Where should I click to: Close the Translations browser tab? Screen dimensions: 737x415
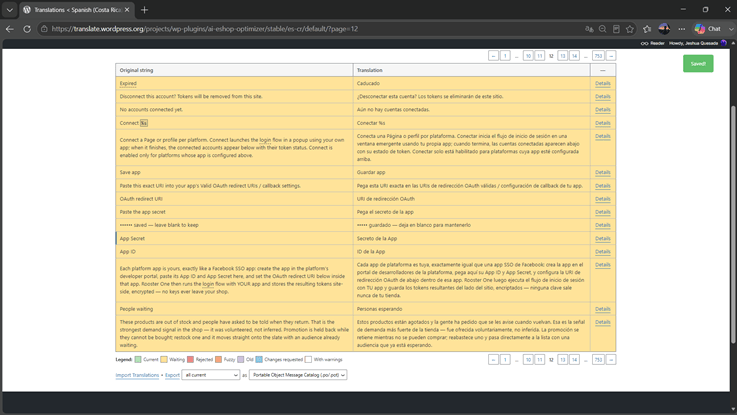pyautogui.click(x=127, y=10)
